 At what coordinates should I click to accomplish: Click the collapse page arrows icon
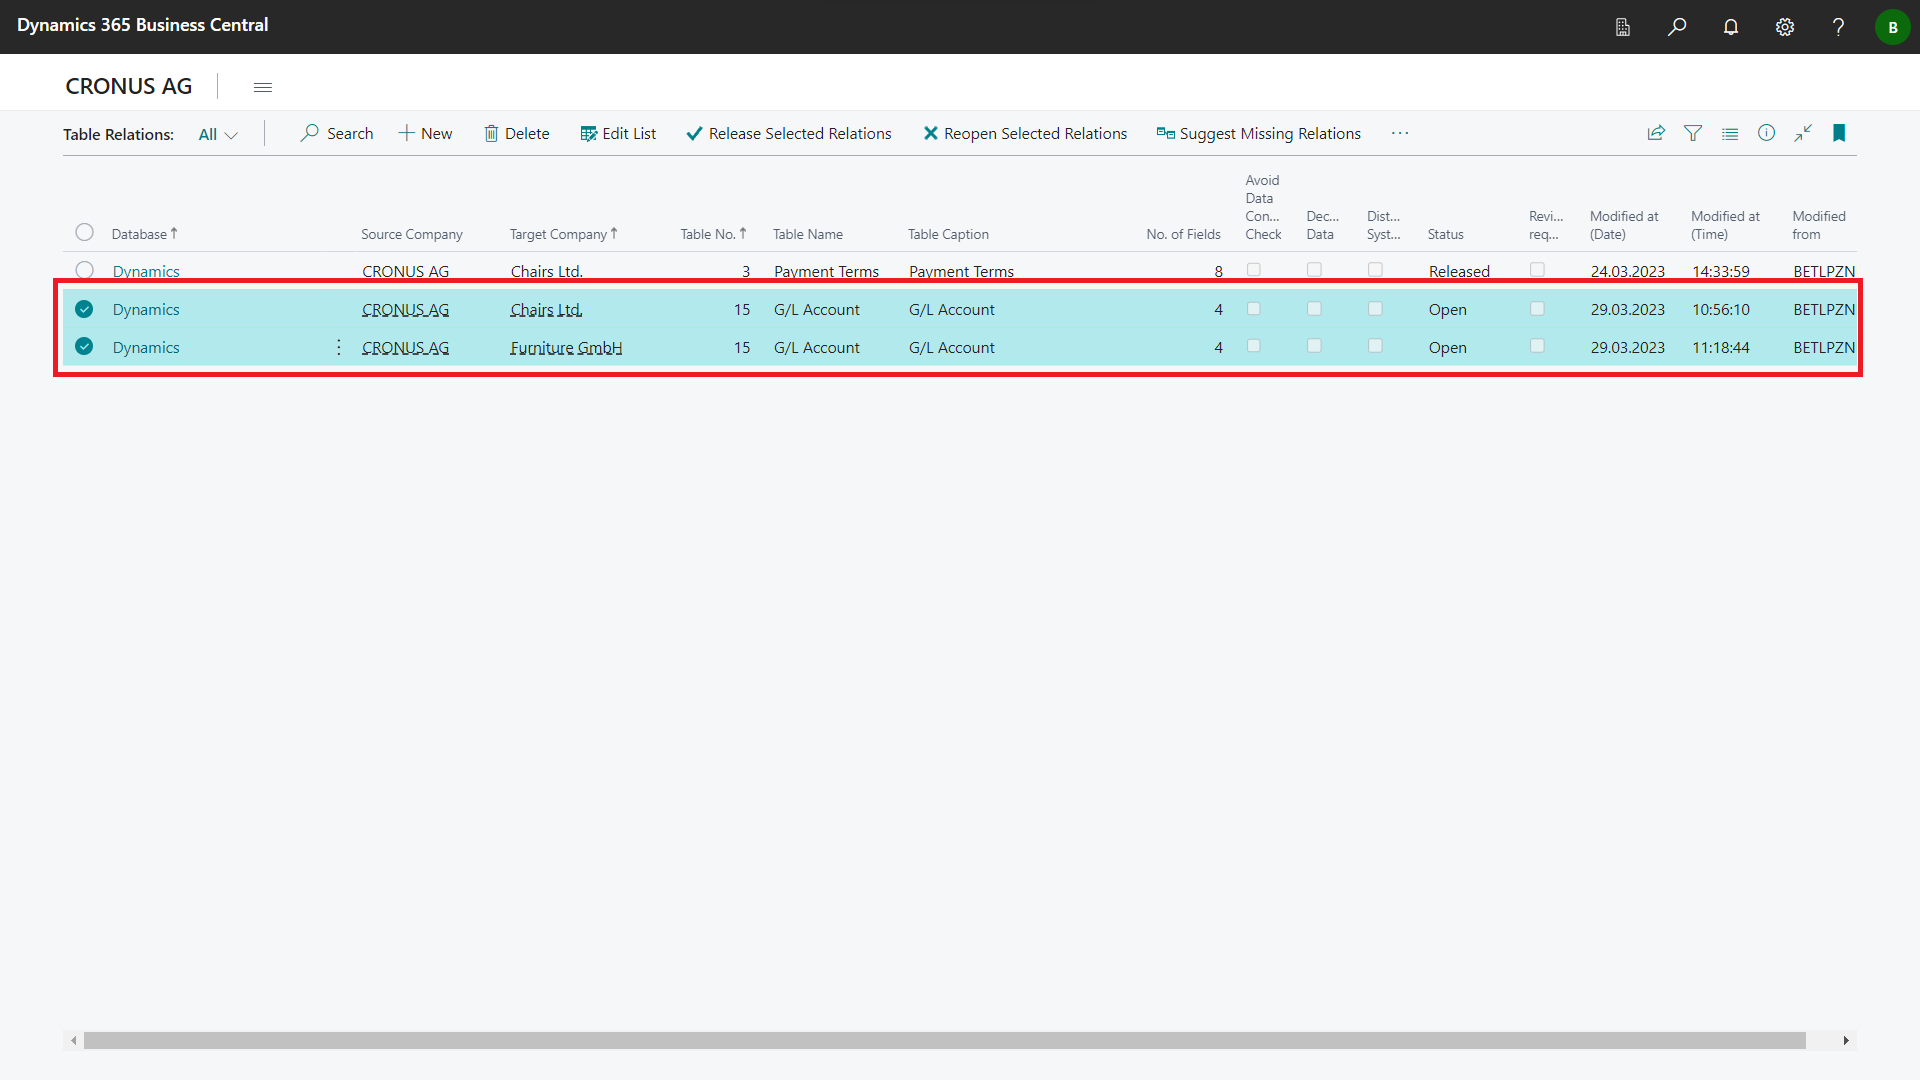click(x=1803, y=133)
